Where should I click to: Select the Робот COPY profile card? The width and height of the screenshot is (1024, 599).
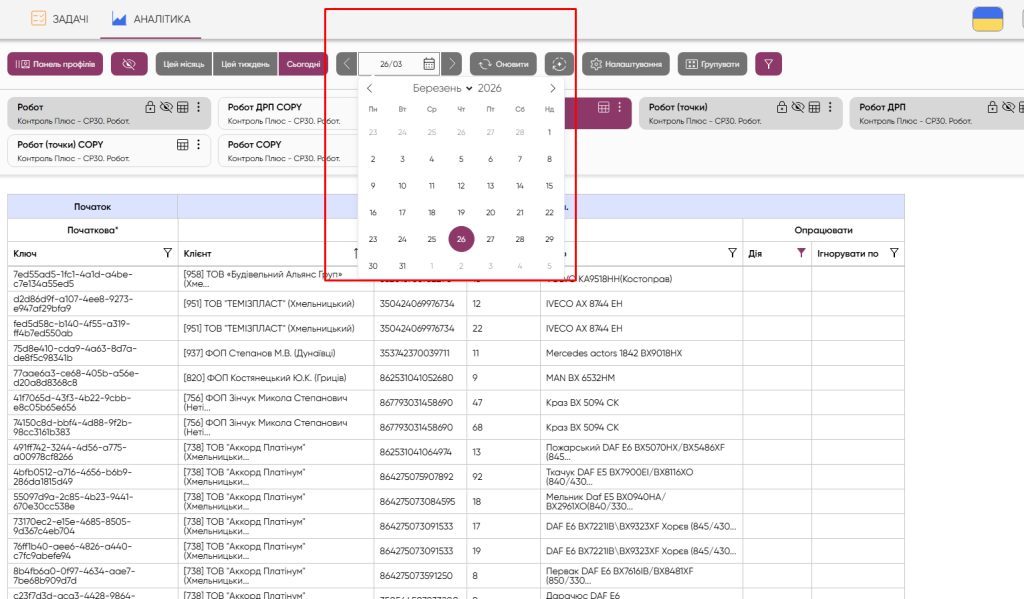pos(287,150)
